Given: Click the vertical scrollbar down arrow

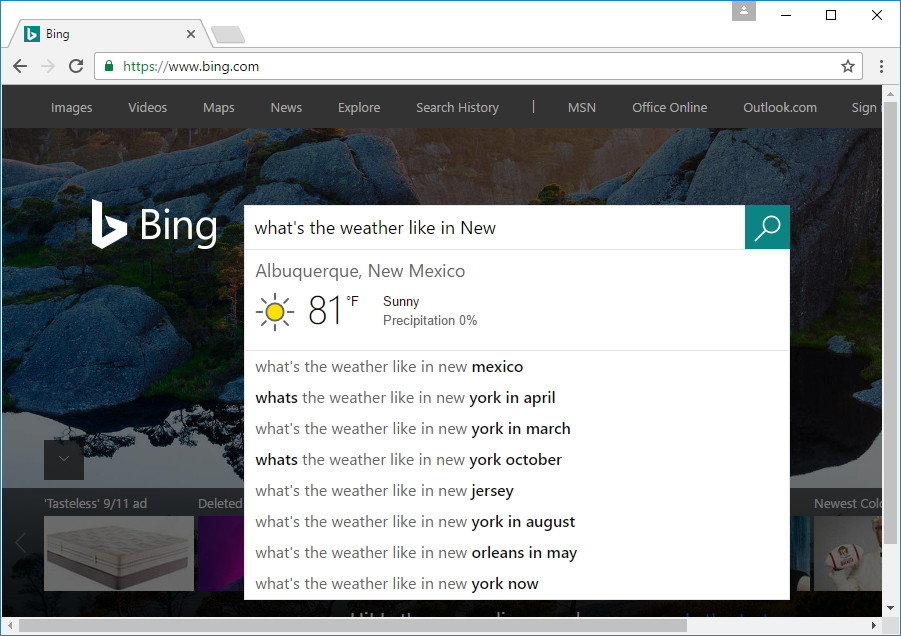Looking at the screenshot, I should point(891,608).
